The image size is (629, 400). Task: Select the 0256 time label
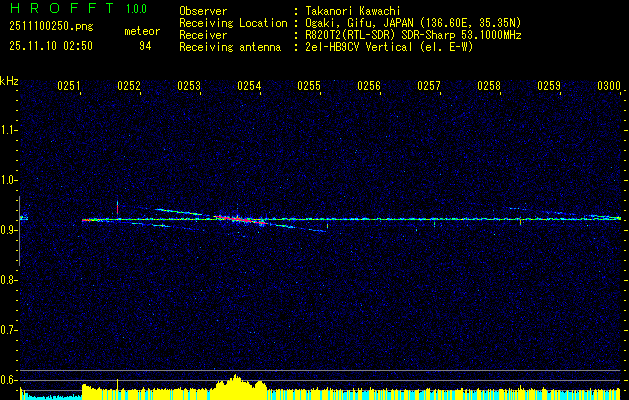coord(369,86)
